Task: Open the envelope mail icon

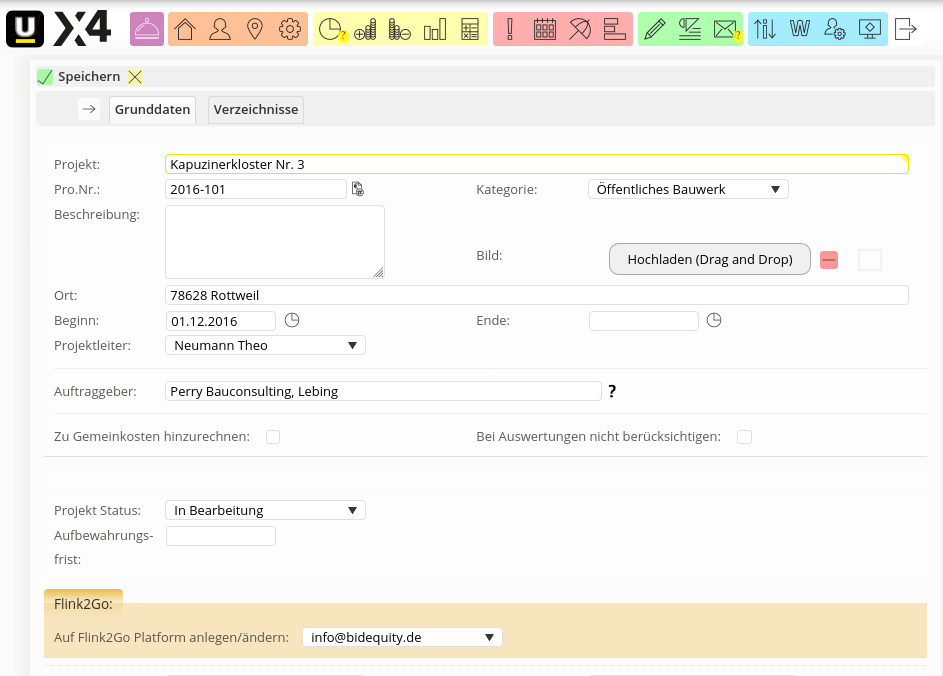Action: [725, 30]
